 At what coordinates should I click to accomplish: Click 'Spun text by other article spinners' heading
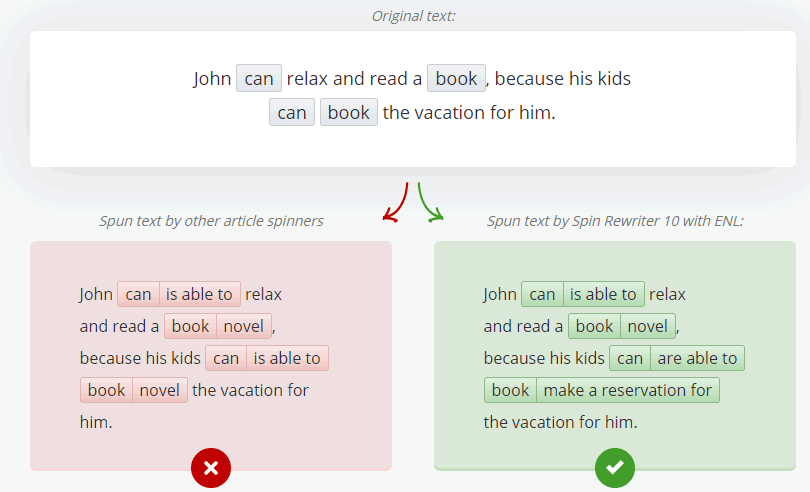tap(211, 221)
